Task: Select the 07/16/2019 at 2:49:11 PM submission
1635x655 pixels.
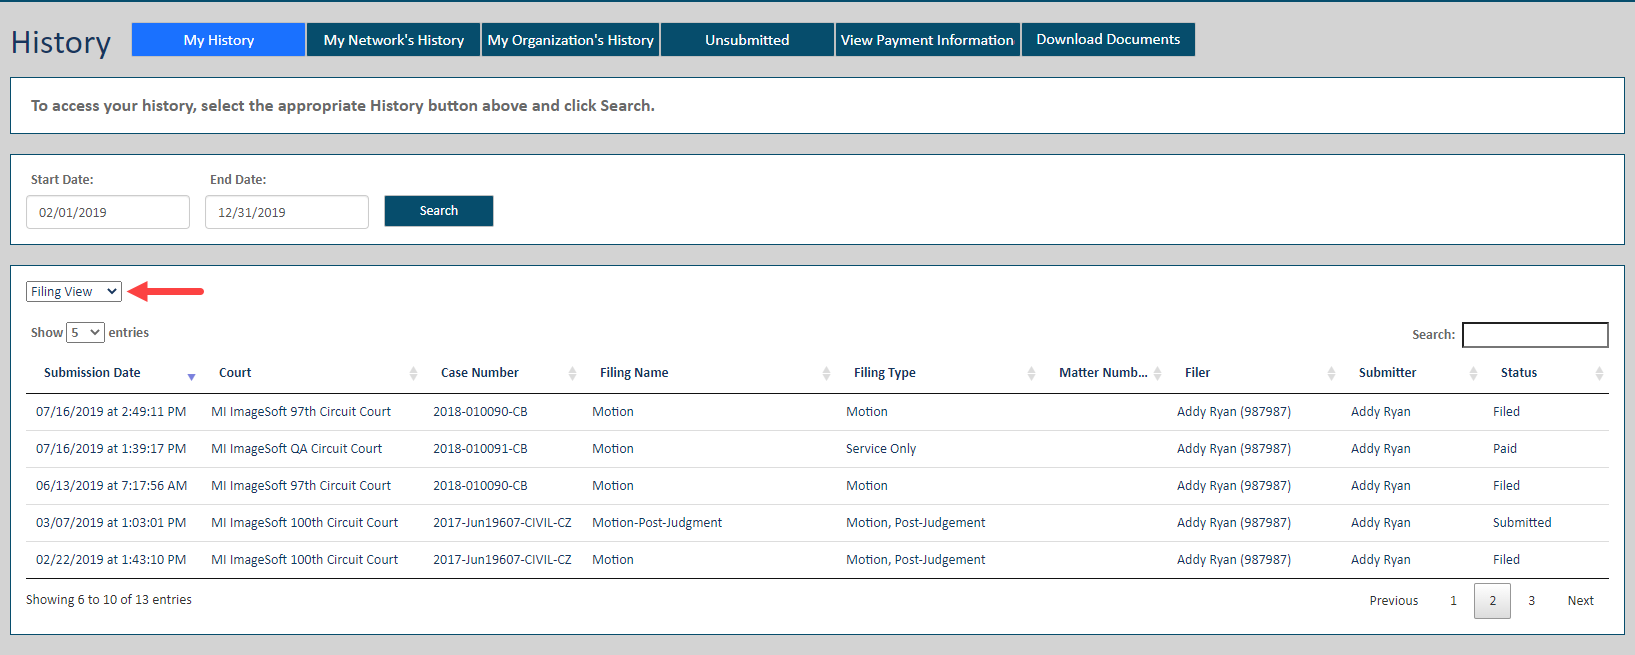Action: coord(111,412)
